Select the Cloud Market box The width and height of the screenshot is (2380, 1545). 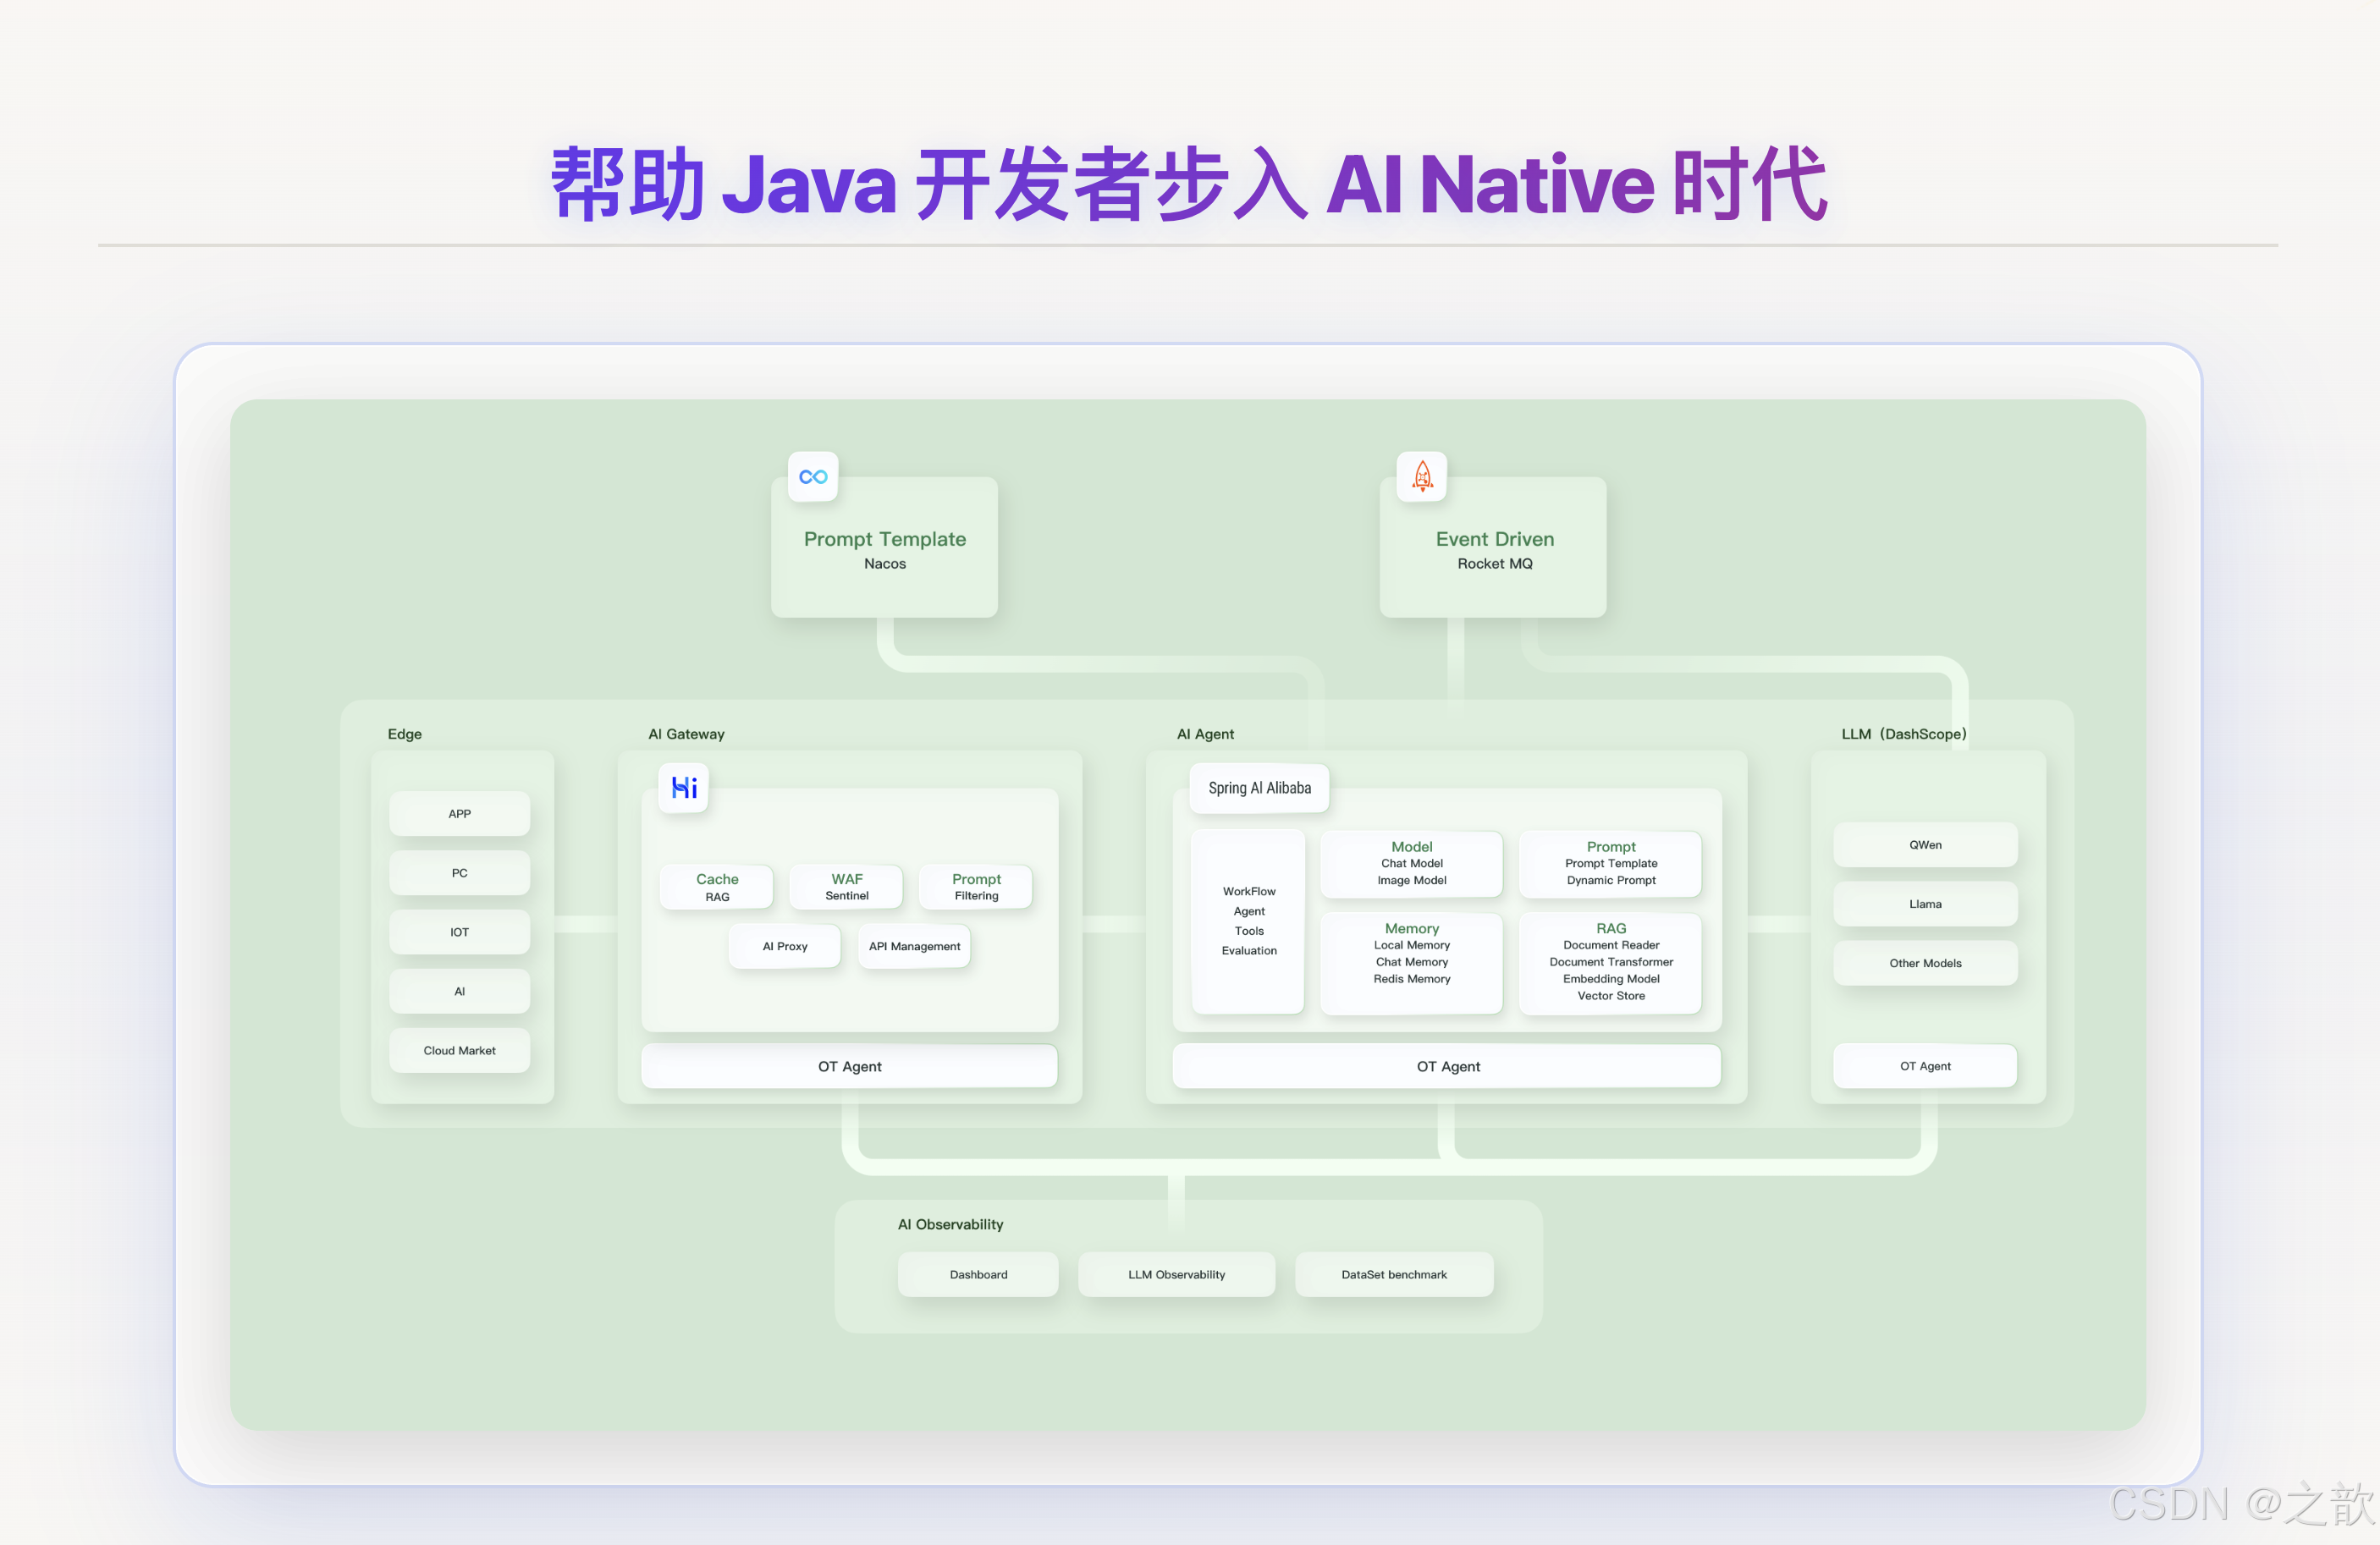click(x=459, y=1051)
